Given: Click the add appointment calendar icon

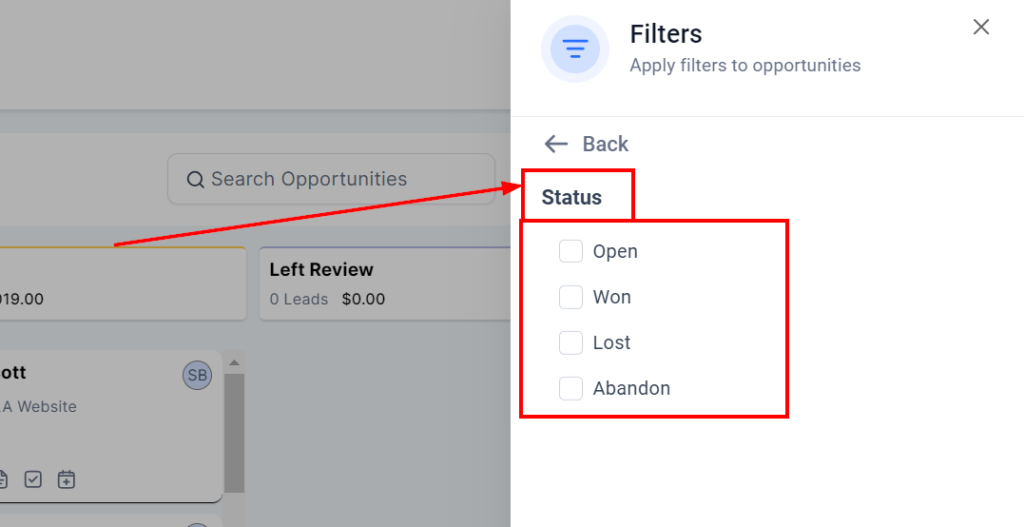Looking at the screenshot, I should click(66, 480).
